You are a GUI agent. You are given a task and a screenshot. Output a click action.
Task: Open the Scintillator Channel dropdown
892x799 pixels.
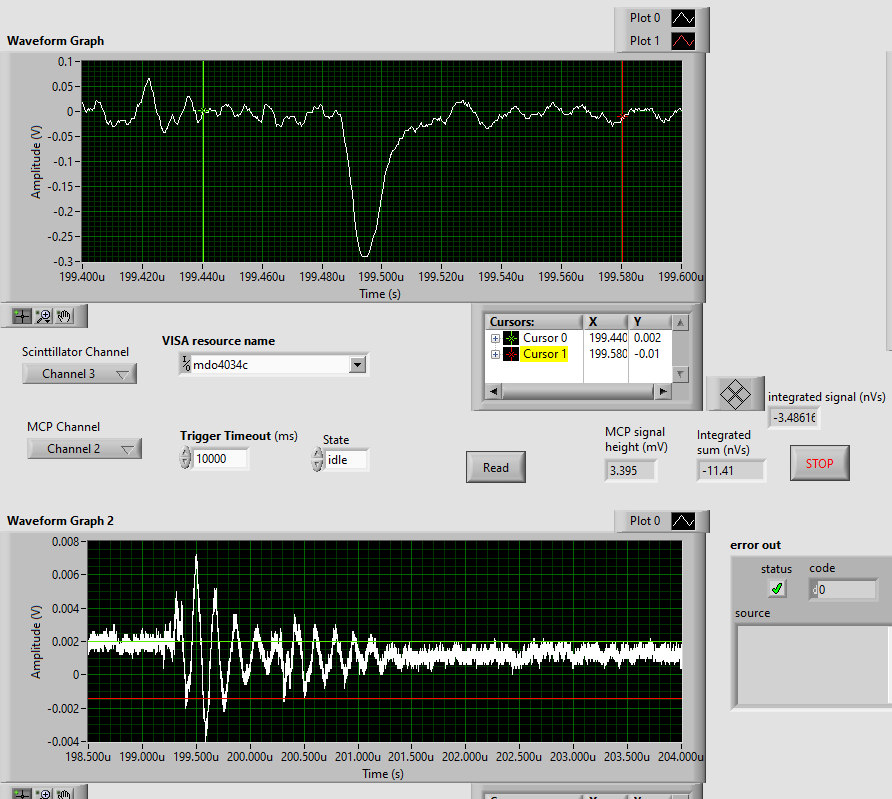click(x=80, y=374)
